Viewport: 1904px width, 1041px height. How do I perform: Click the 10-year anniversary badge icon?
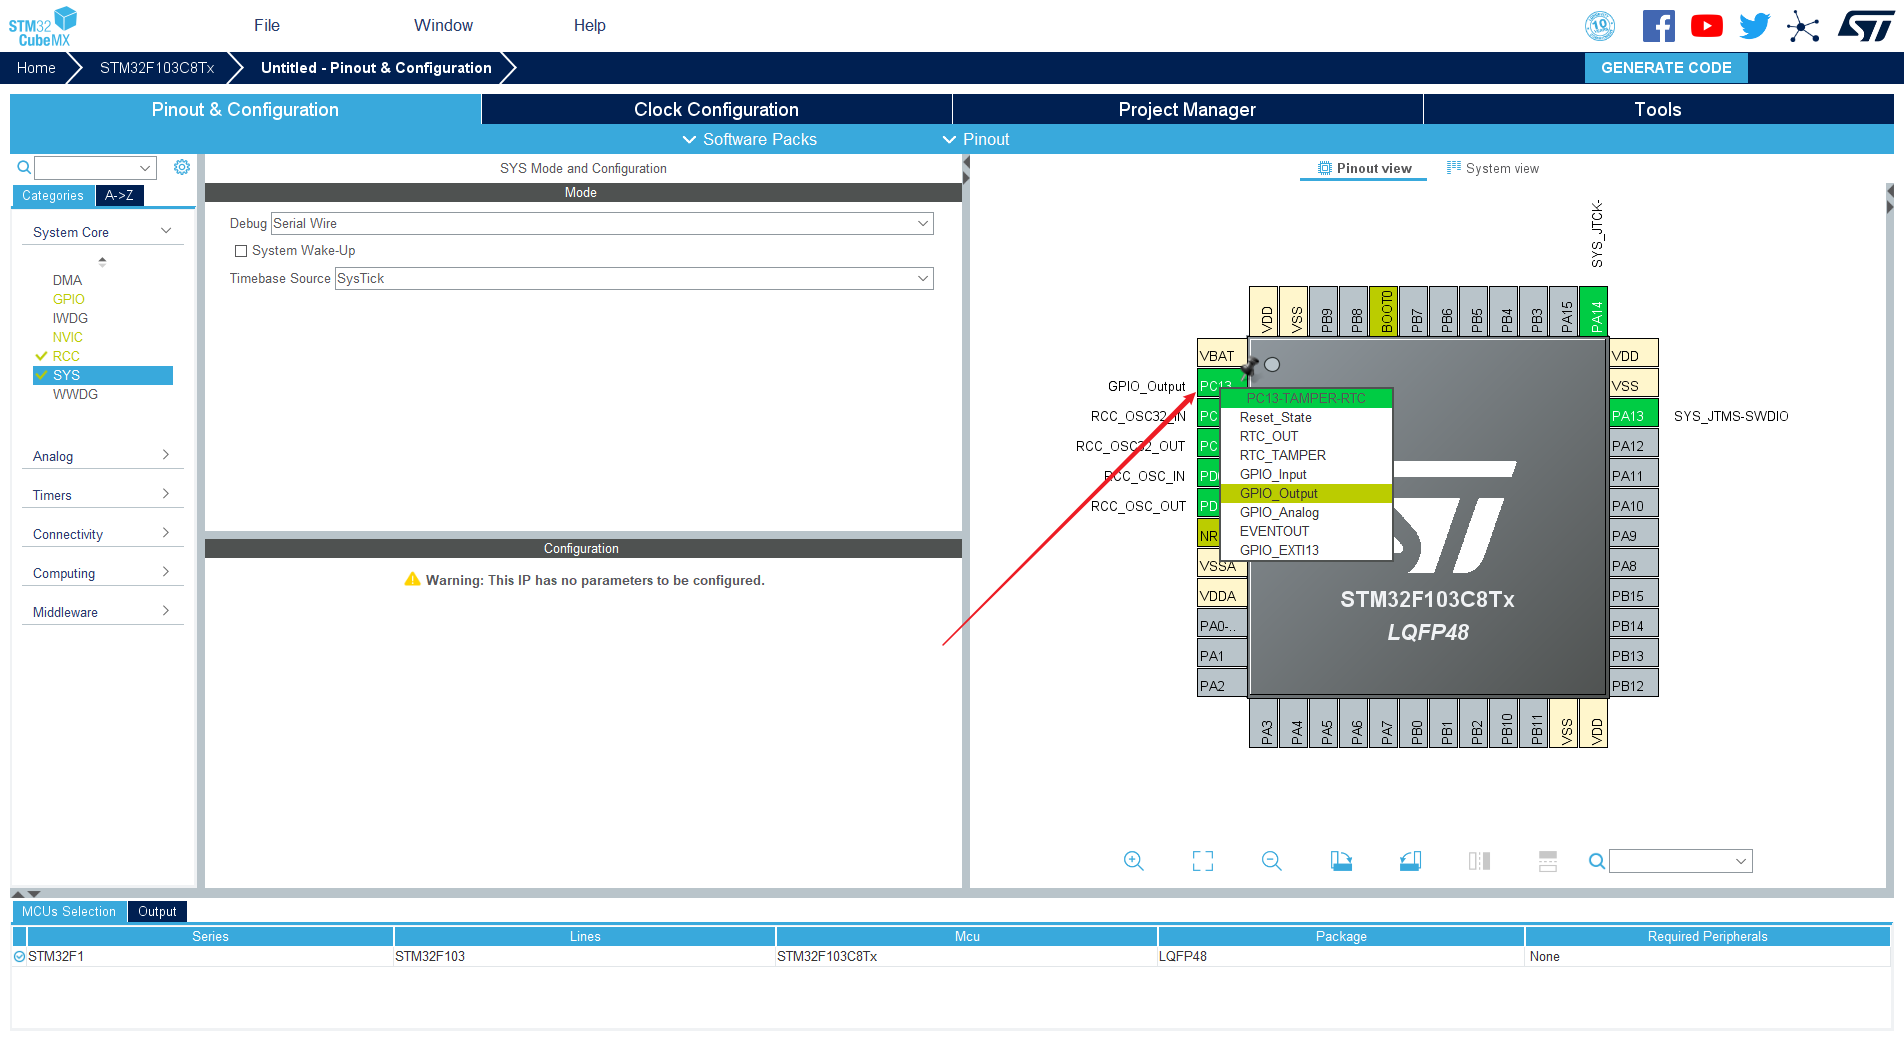1600,26
